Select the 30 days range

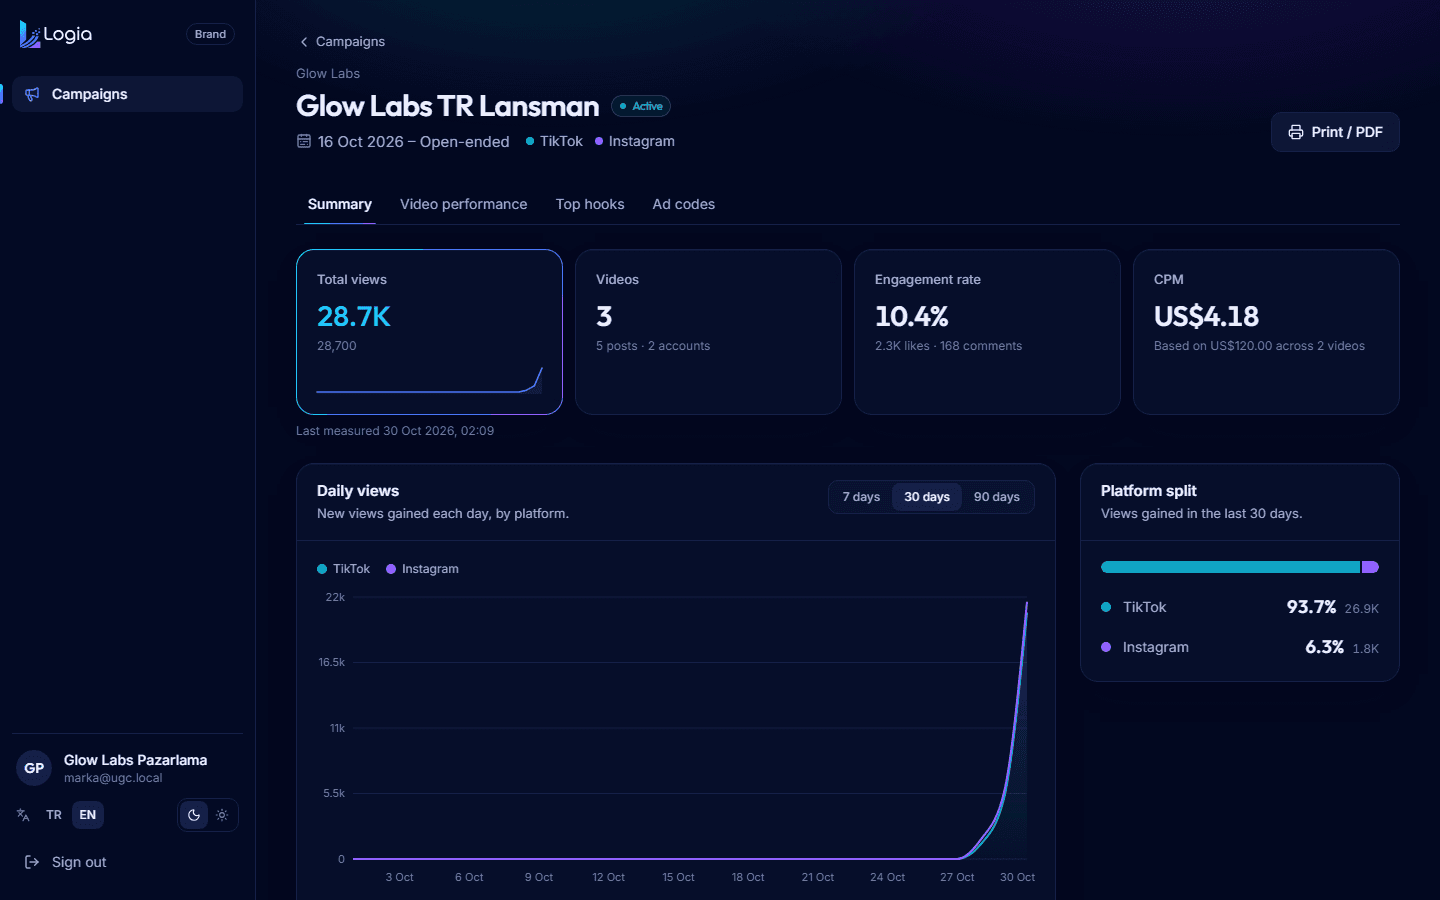(927, 497)
